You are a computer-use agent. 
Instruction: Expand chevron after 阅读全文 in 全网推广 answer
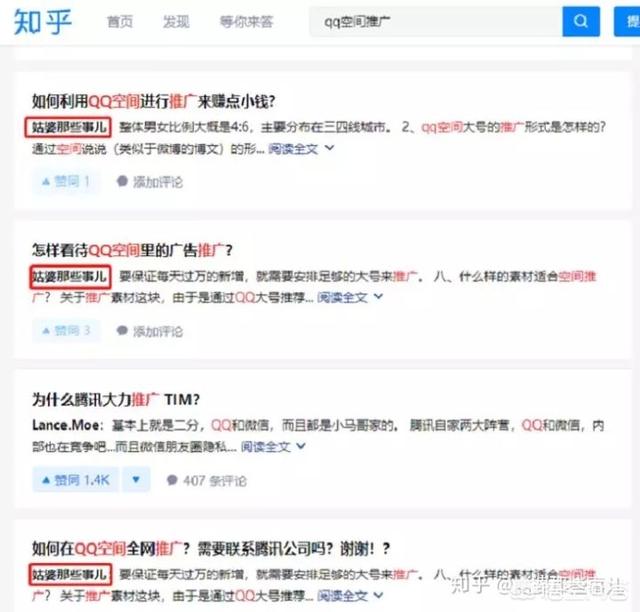(x=378, y=595)
